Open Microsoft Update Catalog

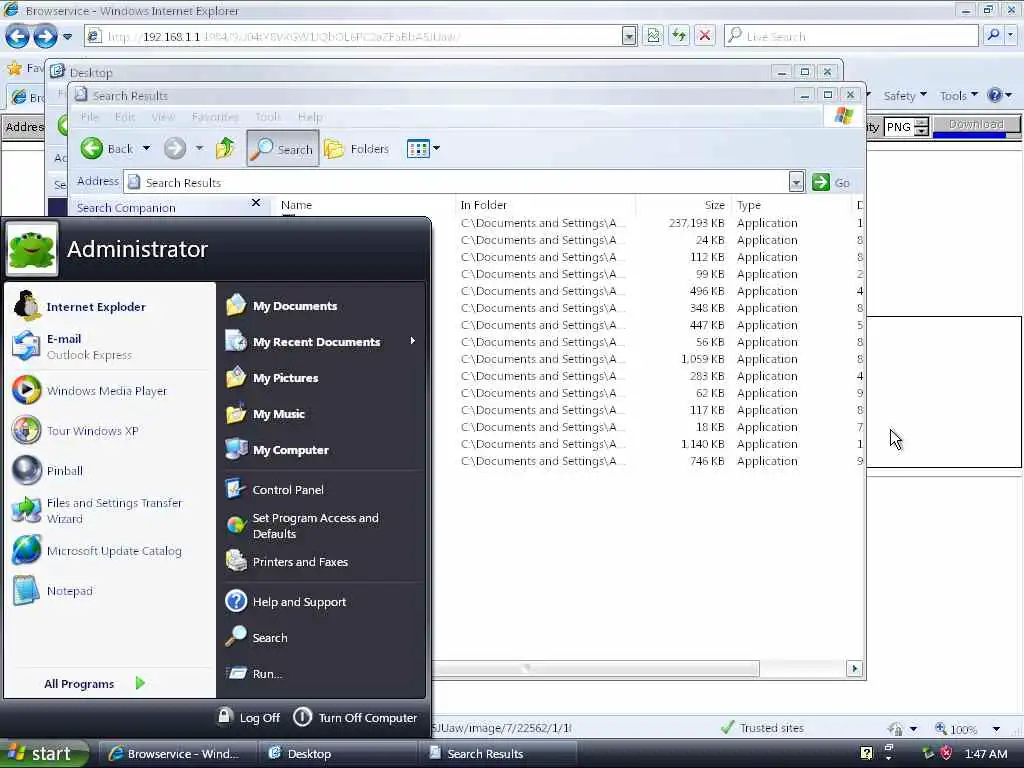pyautogui.click(x=97, y=551)
